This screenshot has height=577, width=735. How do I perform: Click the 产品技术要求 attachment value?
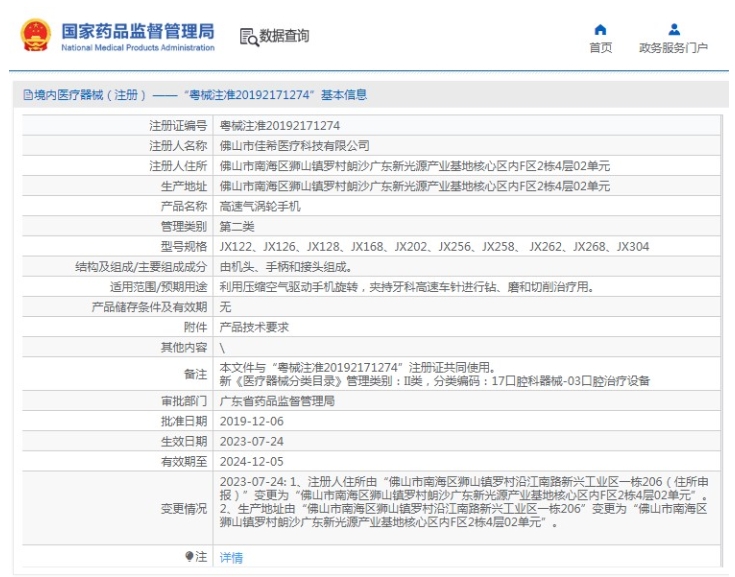click(x=254, y=327)
